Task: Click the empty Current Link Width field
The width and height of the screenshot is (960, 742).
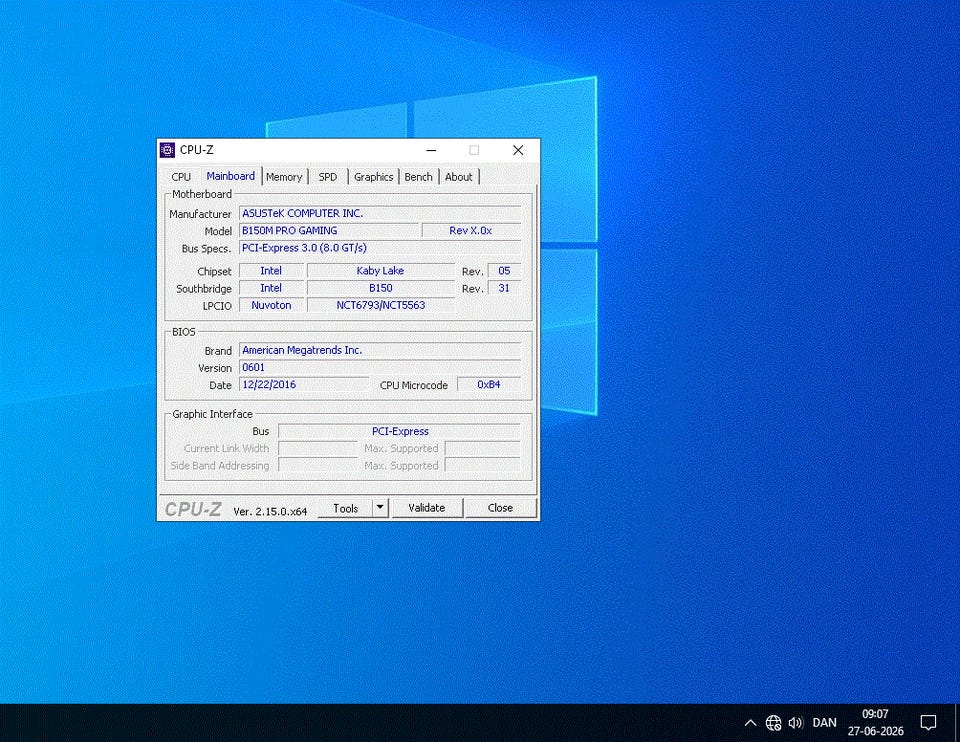Action: (318, 448)
